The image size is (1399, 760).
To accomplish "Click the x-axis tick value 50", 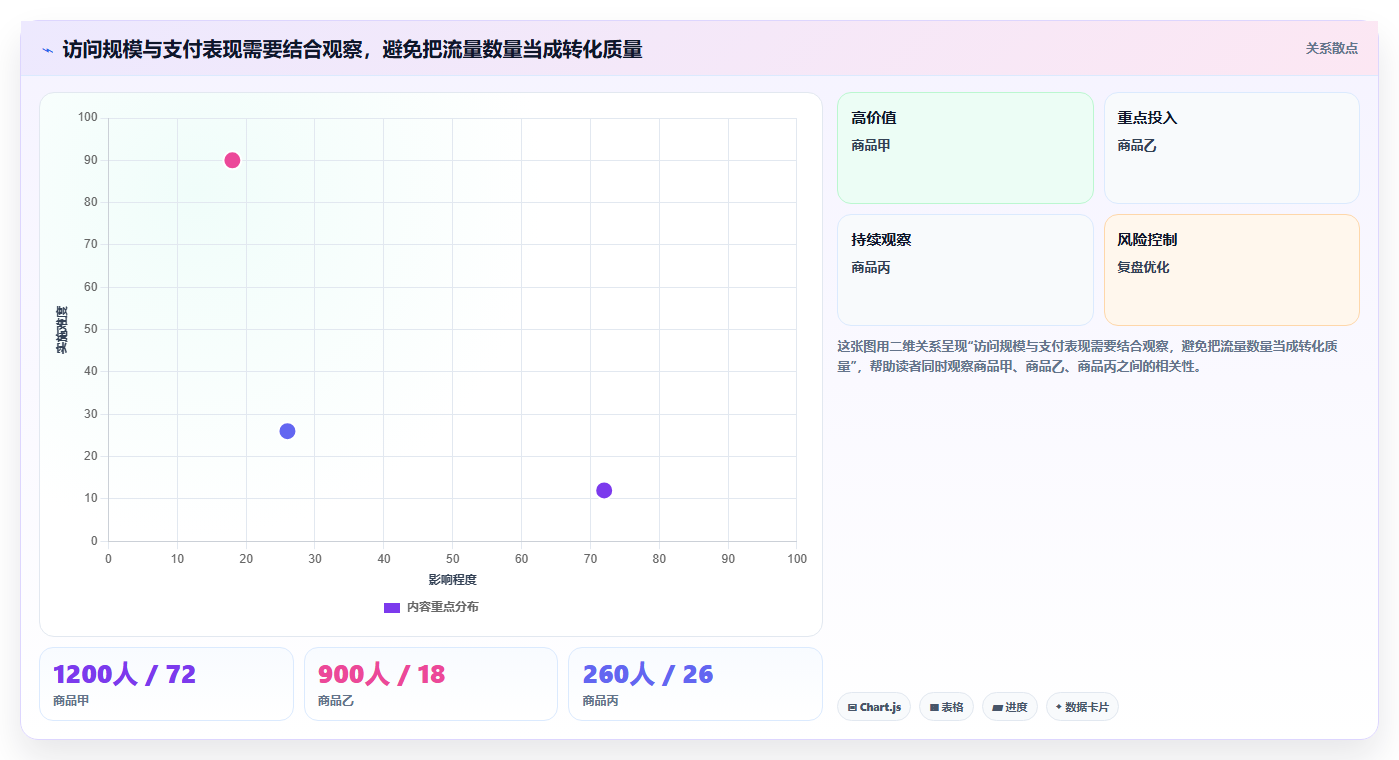I will [x=452, y=559].
